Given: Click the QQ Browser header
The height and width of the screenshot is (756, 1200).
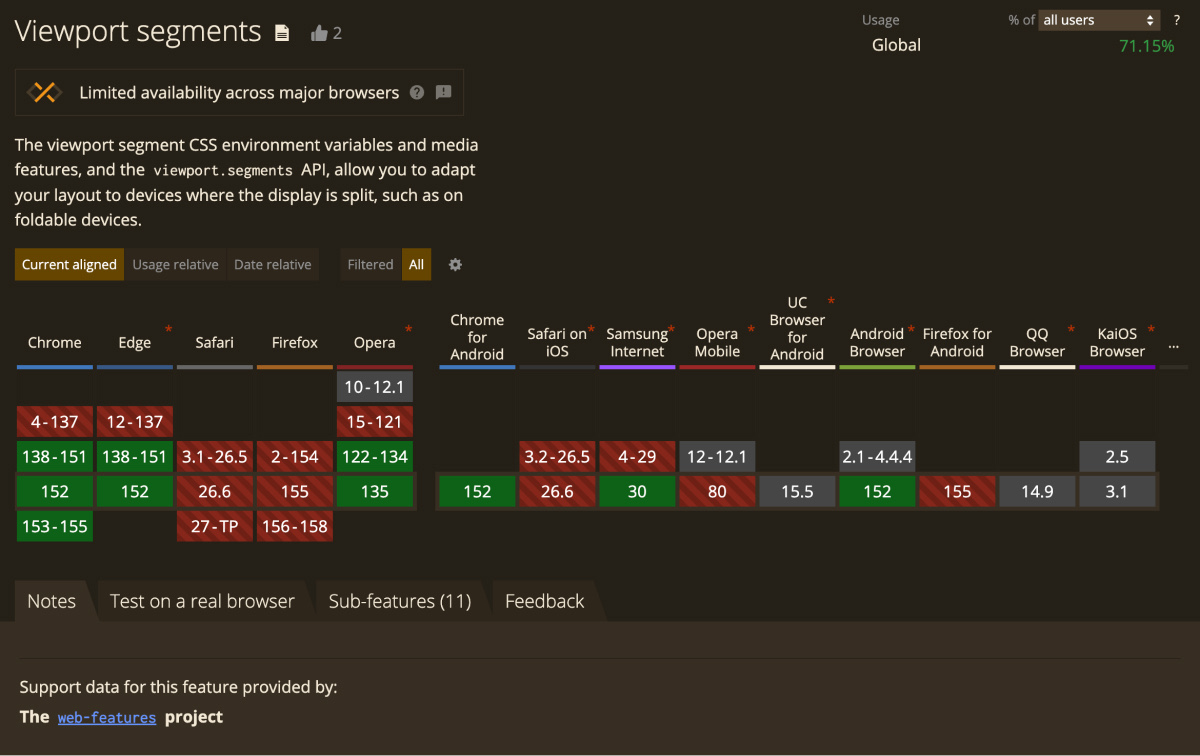Looking at the screenshot, I should click(1037, 342).
